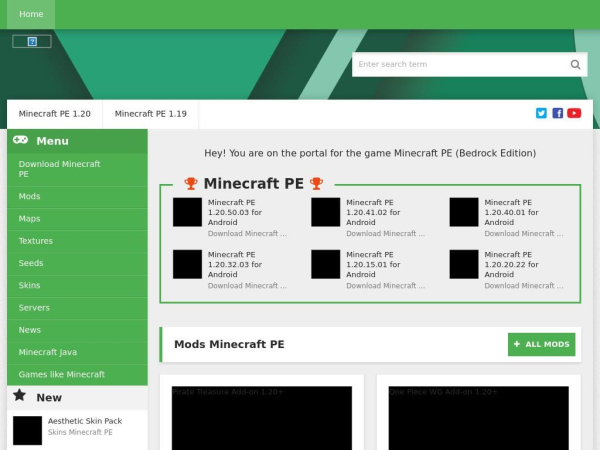Viewport: 600px width, 450px height.
Task: Click the Minecraft PE section heading
Action: click(254, 184)
